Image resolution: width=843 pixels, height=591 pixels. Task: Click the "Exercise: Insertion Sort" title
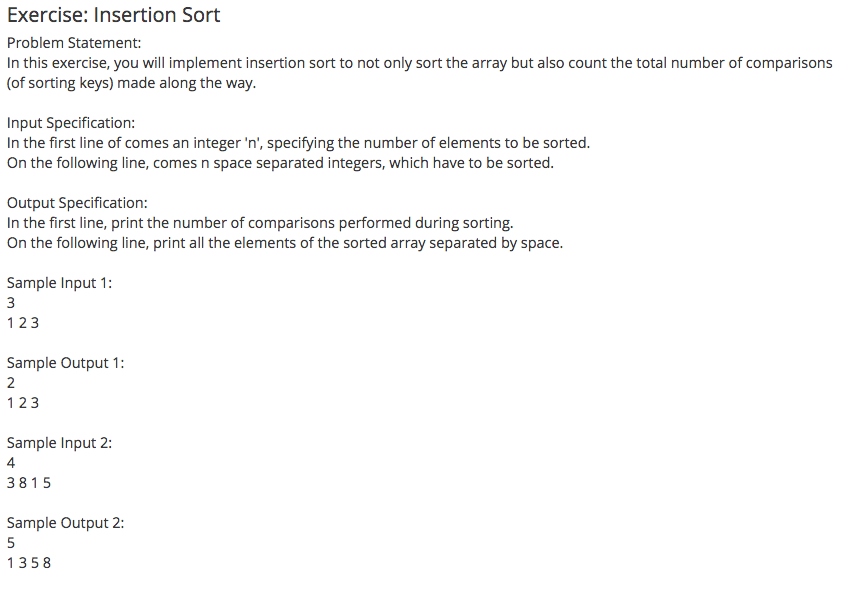[x=114, y=15]
